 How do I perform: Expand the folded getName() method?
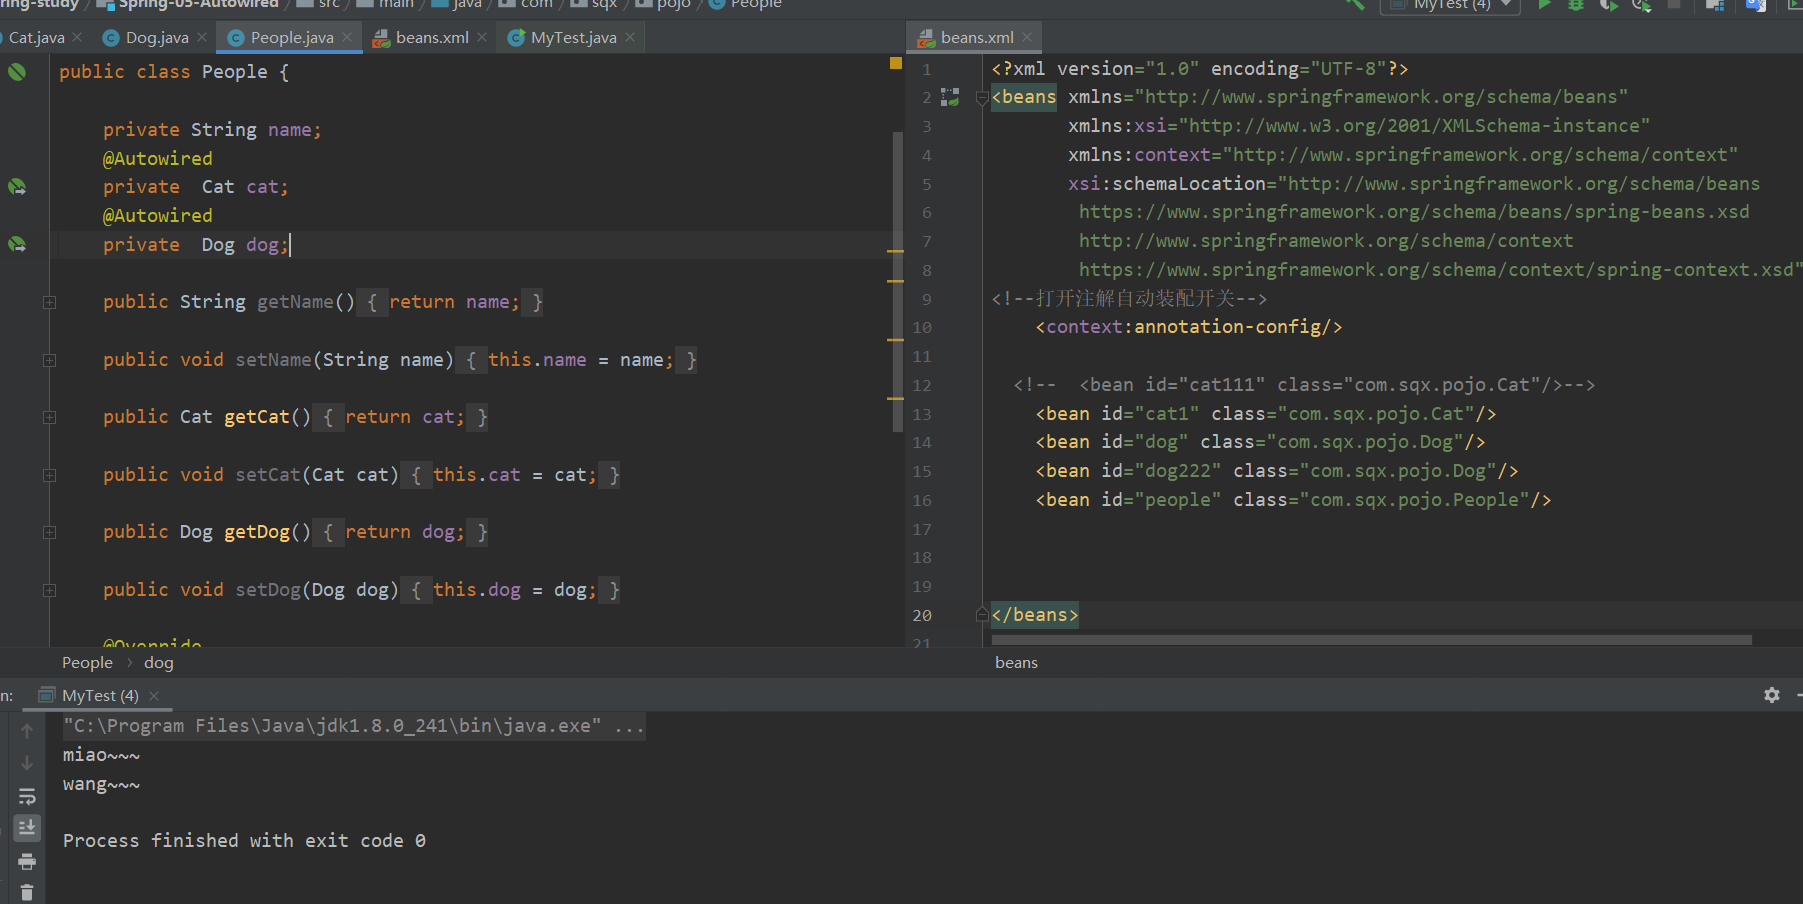(x=49, y=302)
